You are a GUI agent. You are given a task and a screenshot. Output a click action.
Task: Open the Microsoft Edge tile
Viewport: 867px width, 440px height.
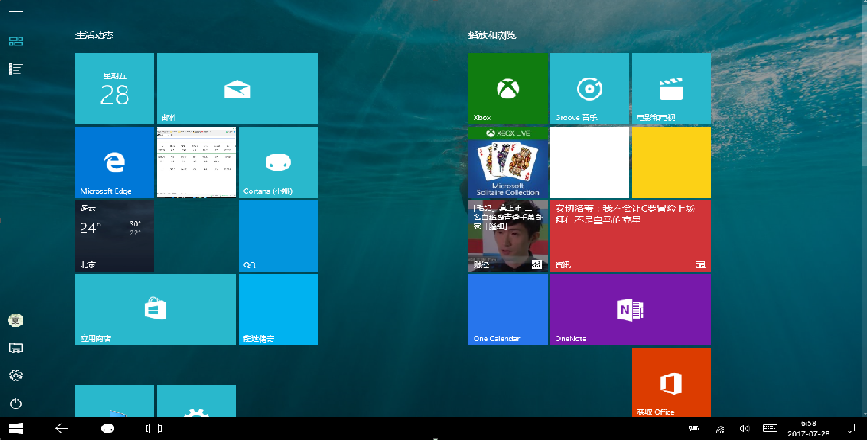tap(114, 162)
